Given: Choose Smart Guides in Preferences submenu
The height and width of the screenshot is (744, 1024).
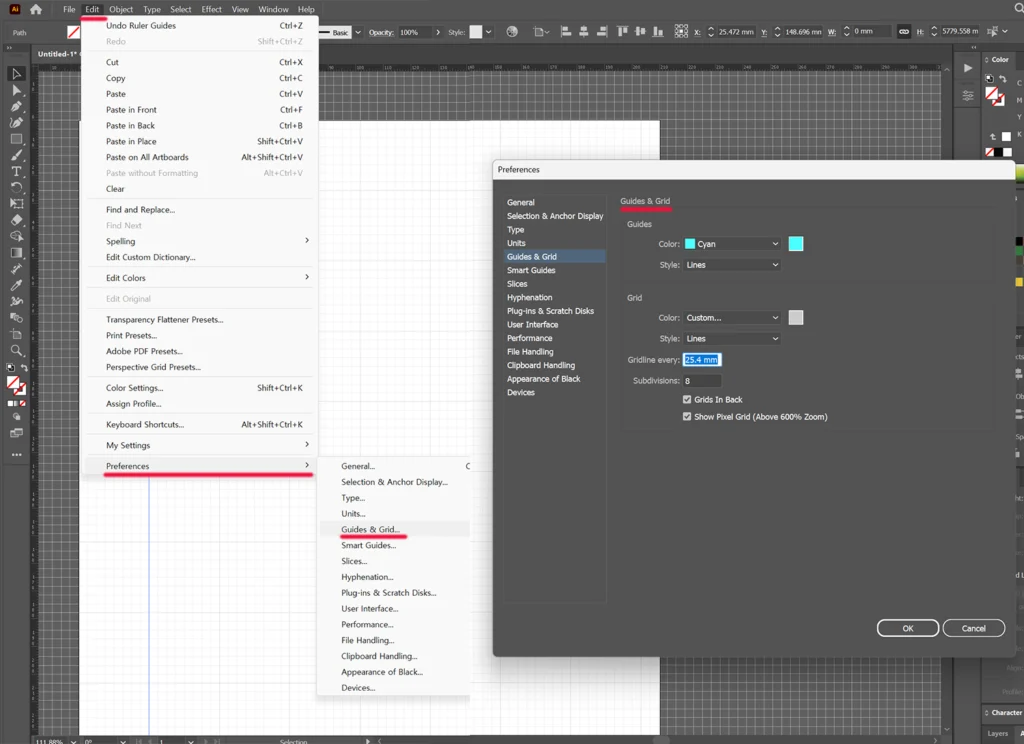Looking at the screenshot, I should pyautogui.click(x=394, y=545).
